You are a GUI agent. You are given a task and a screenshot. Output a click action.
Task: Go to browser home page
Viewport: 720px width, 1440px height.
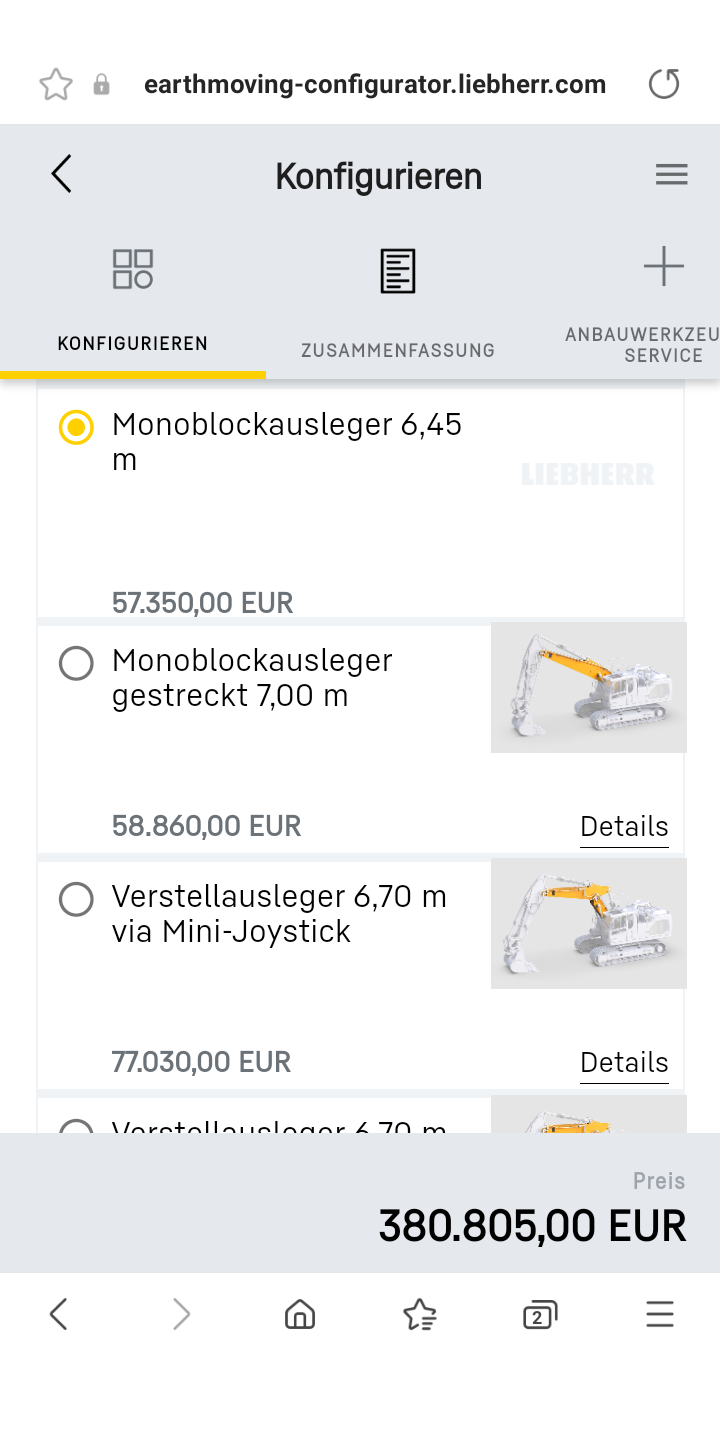[x=299, y=1314]
